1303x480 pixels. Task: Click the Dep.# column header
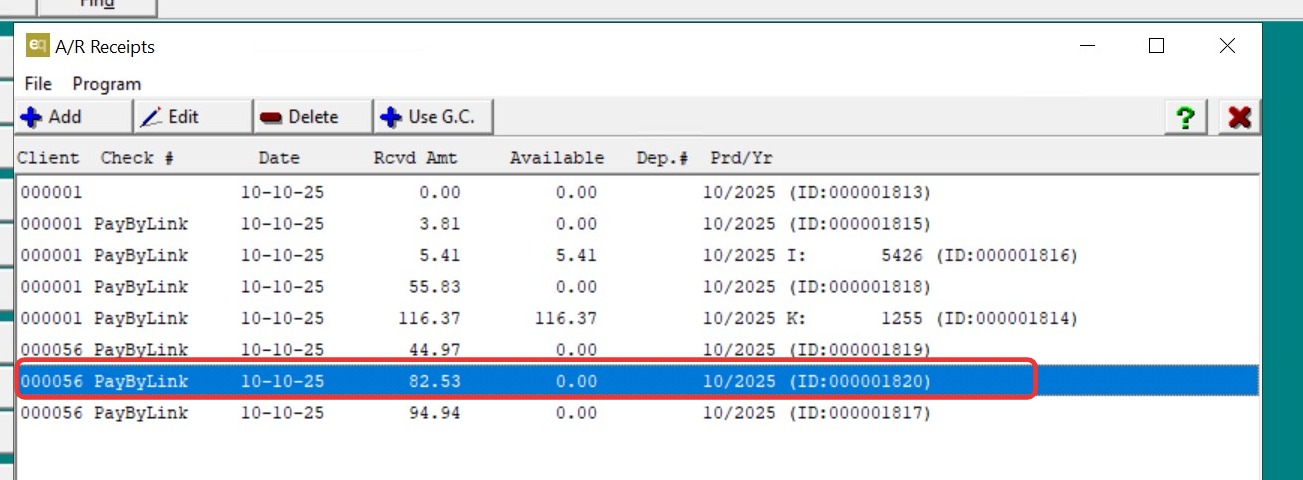pyautogui.click(x=663, y=158)
